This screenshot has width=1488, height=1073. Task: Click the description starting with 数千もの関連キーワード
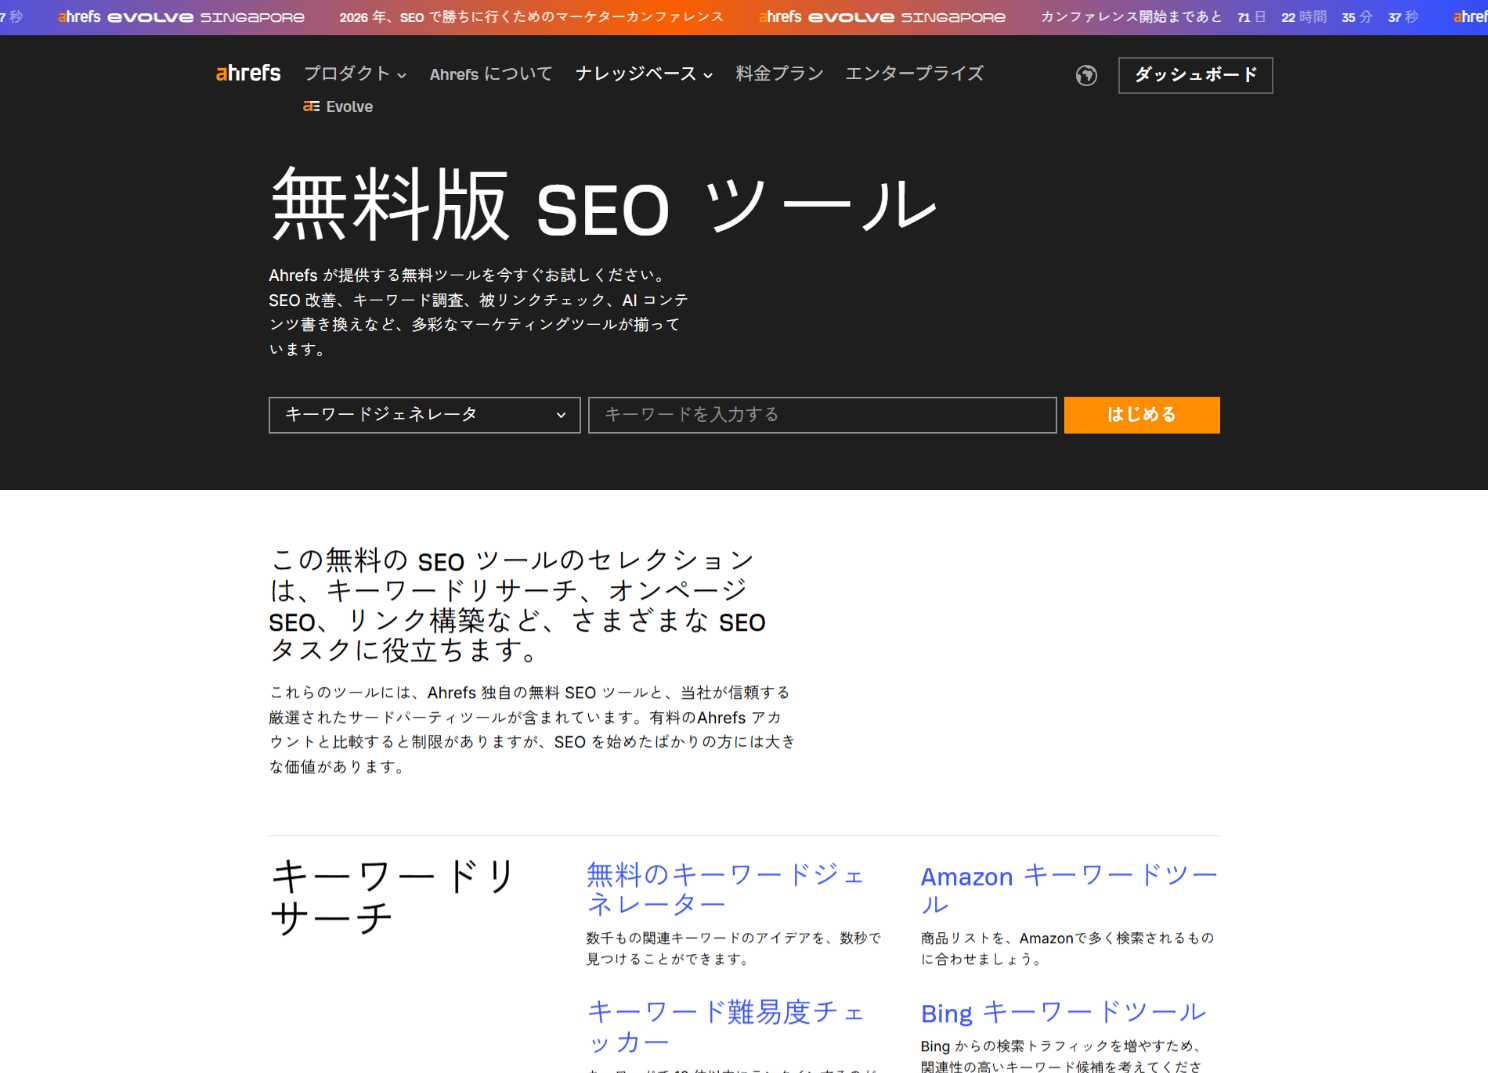click(x=734, y=948)
